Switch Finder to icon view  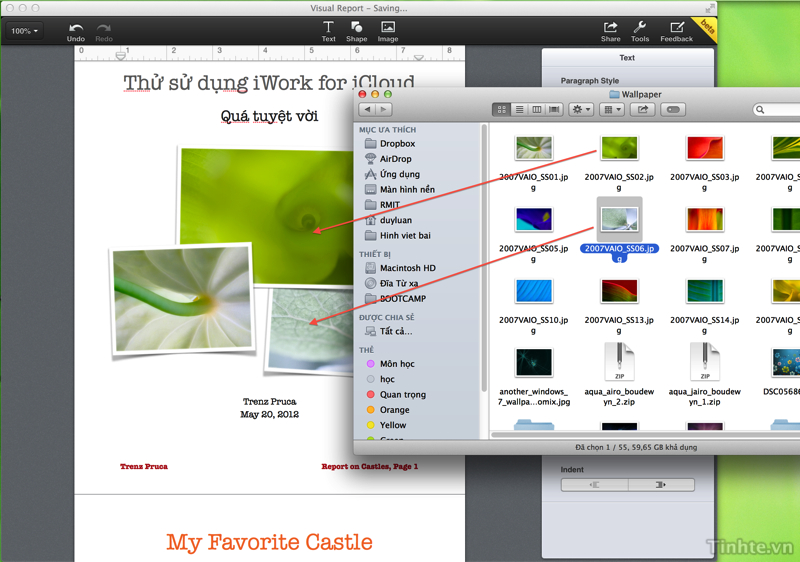pyautogui.click(x=502, y=109)
